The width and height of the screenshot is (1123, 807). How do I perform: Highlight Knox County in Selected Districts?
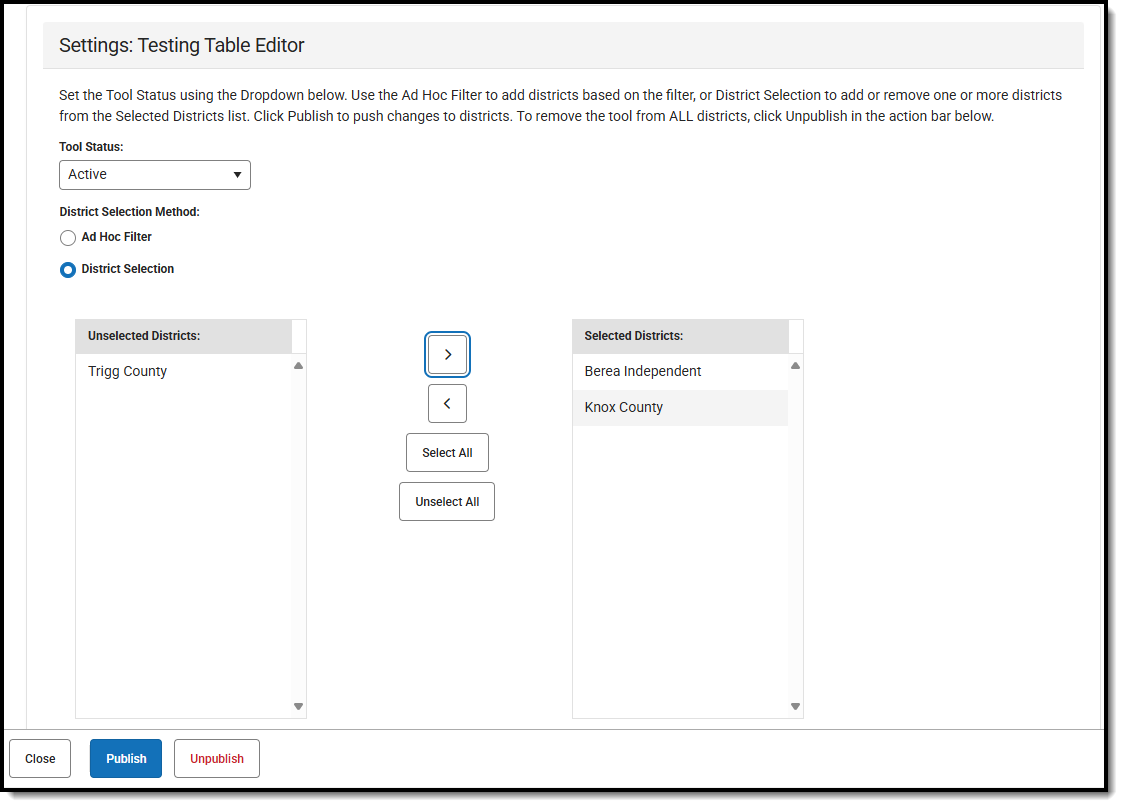click(624, 408)
